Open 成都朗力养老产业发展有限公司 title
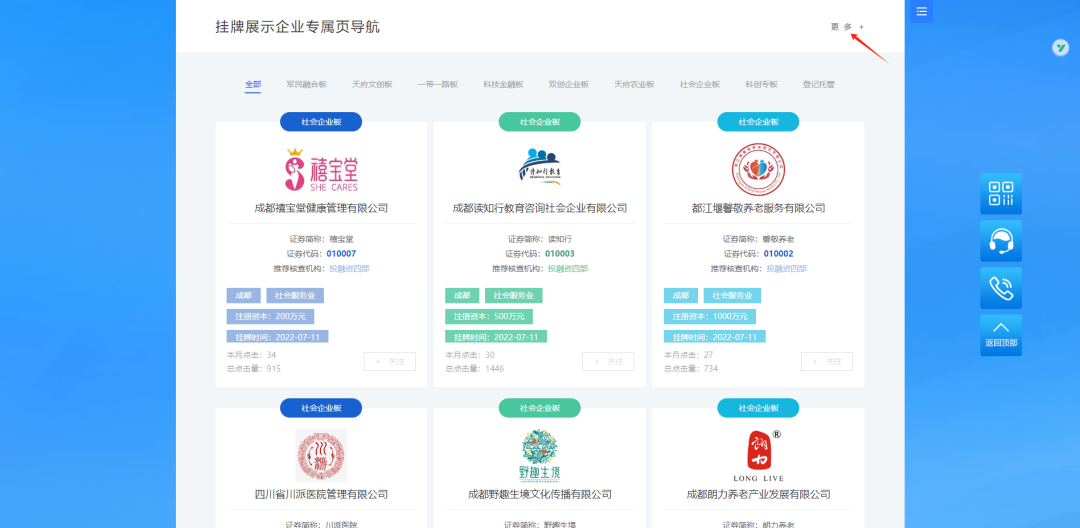This screenshot has height=528, width=1080. coord(758,494)
